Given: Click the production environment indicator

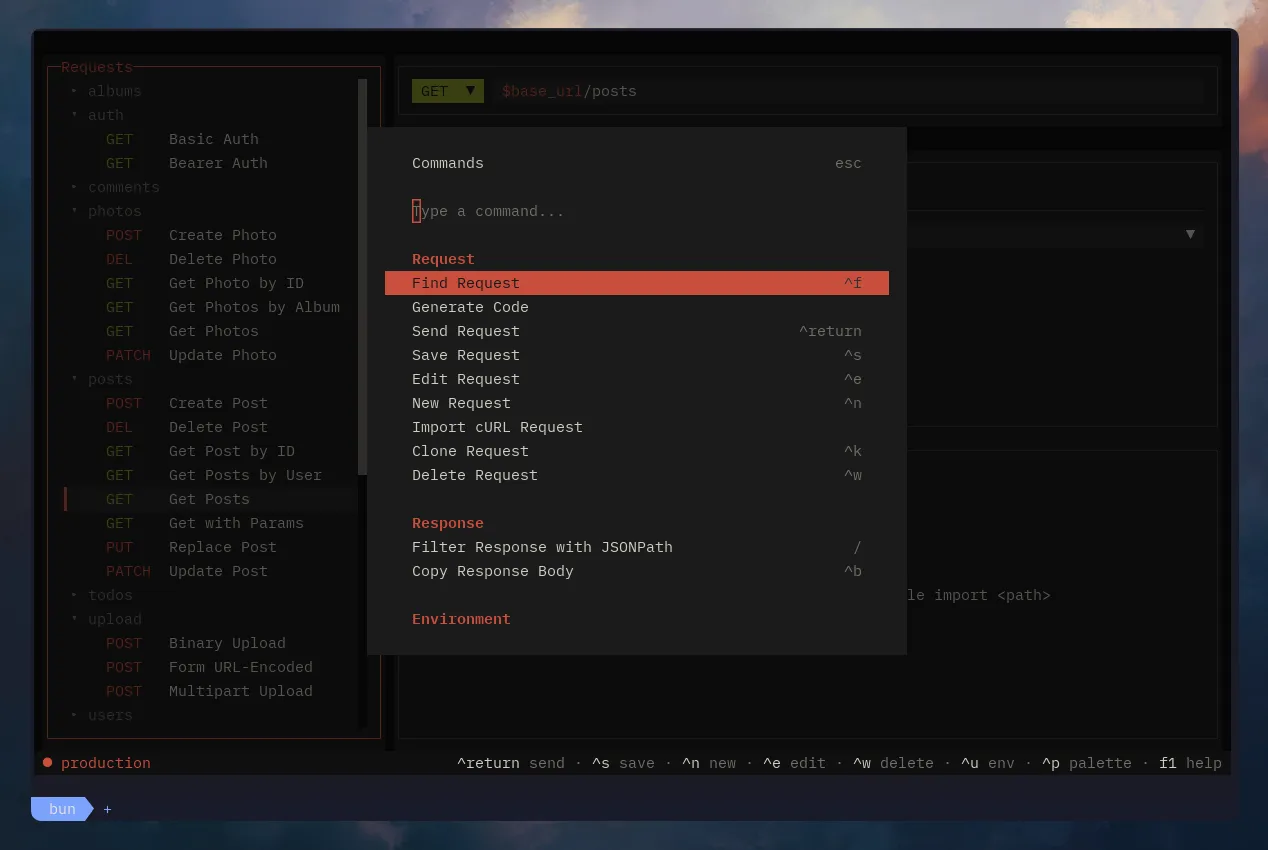Looking at the screenshot, I should point(96,763).
